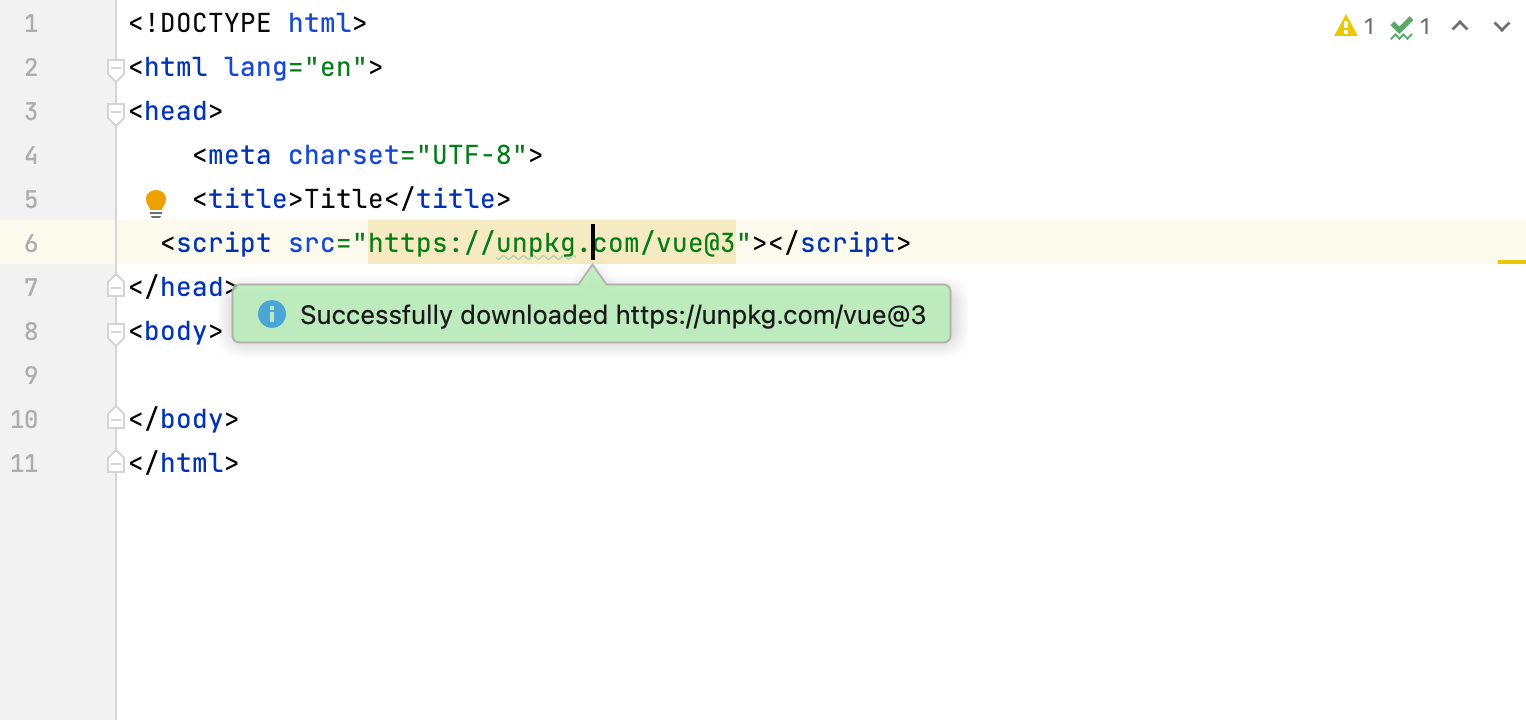Collapse the head section via gutter arrow
The image size is (1526, 720).
115,111
